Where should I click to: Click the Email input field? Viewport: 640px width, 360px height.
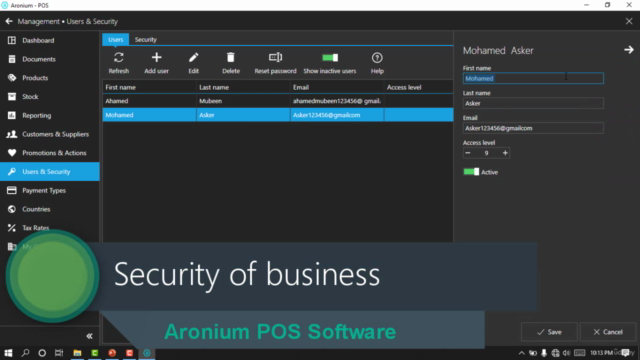533,128
